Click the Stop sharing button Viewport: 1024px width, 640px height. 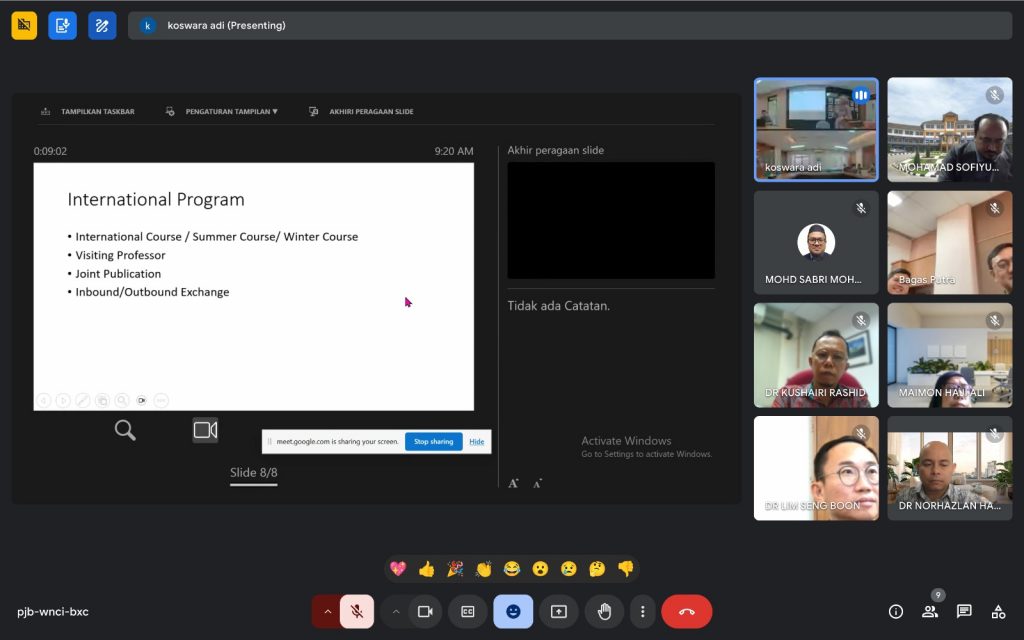click(433, 441)
